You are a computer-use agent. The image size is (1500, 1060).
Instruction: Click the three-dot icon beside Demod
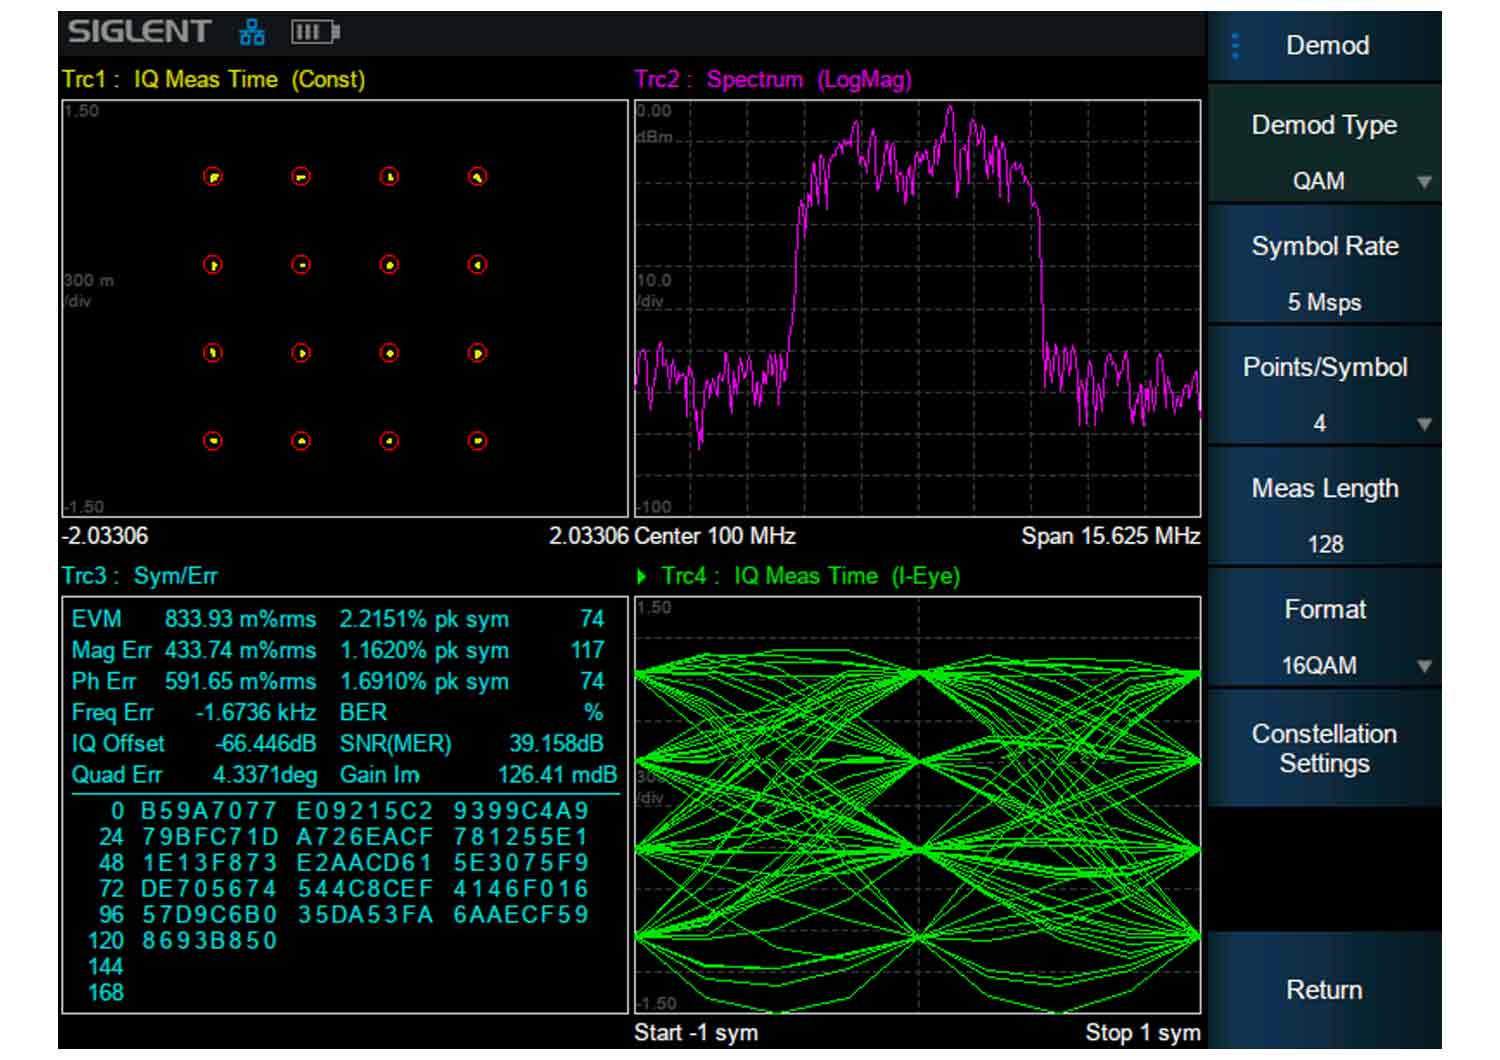click(1235, 46)
